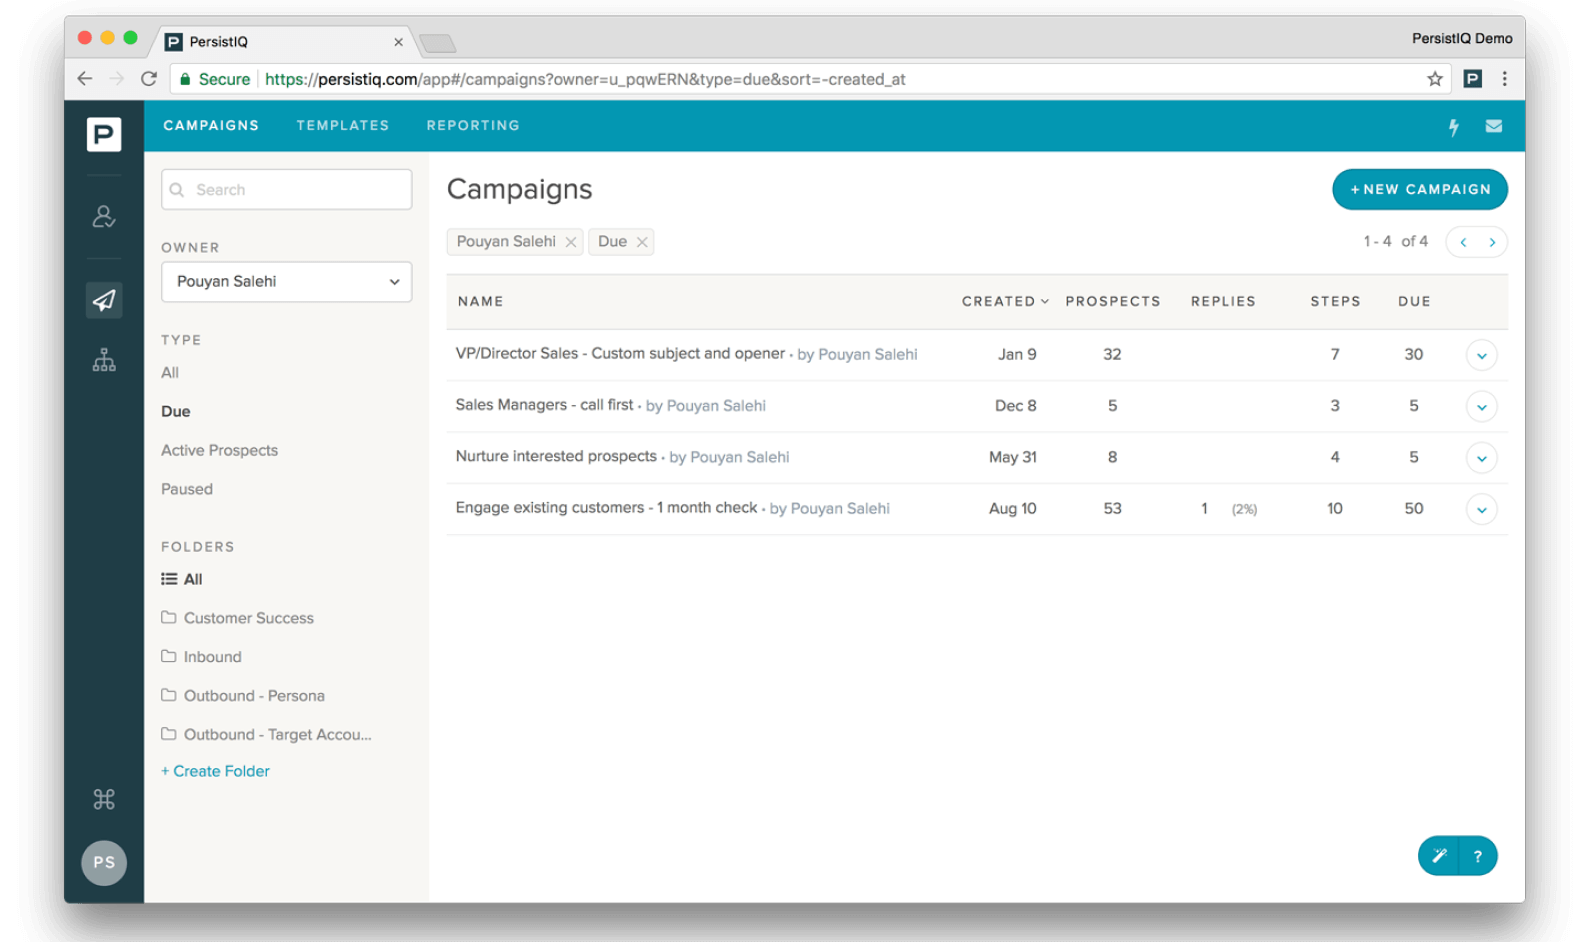
Task: Open the Owner dropdown Pouyan Salehi
Action: (x=286, y=282)
